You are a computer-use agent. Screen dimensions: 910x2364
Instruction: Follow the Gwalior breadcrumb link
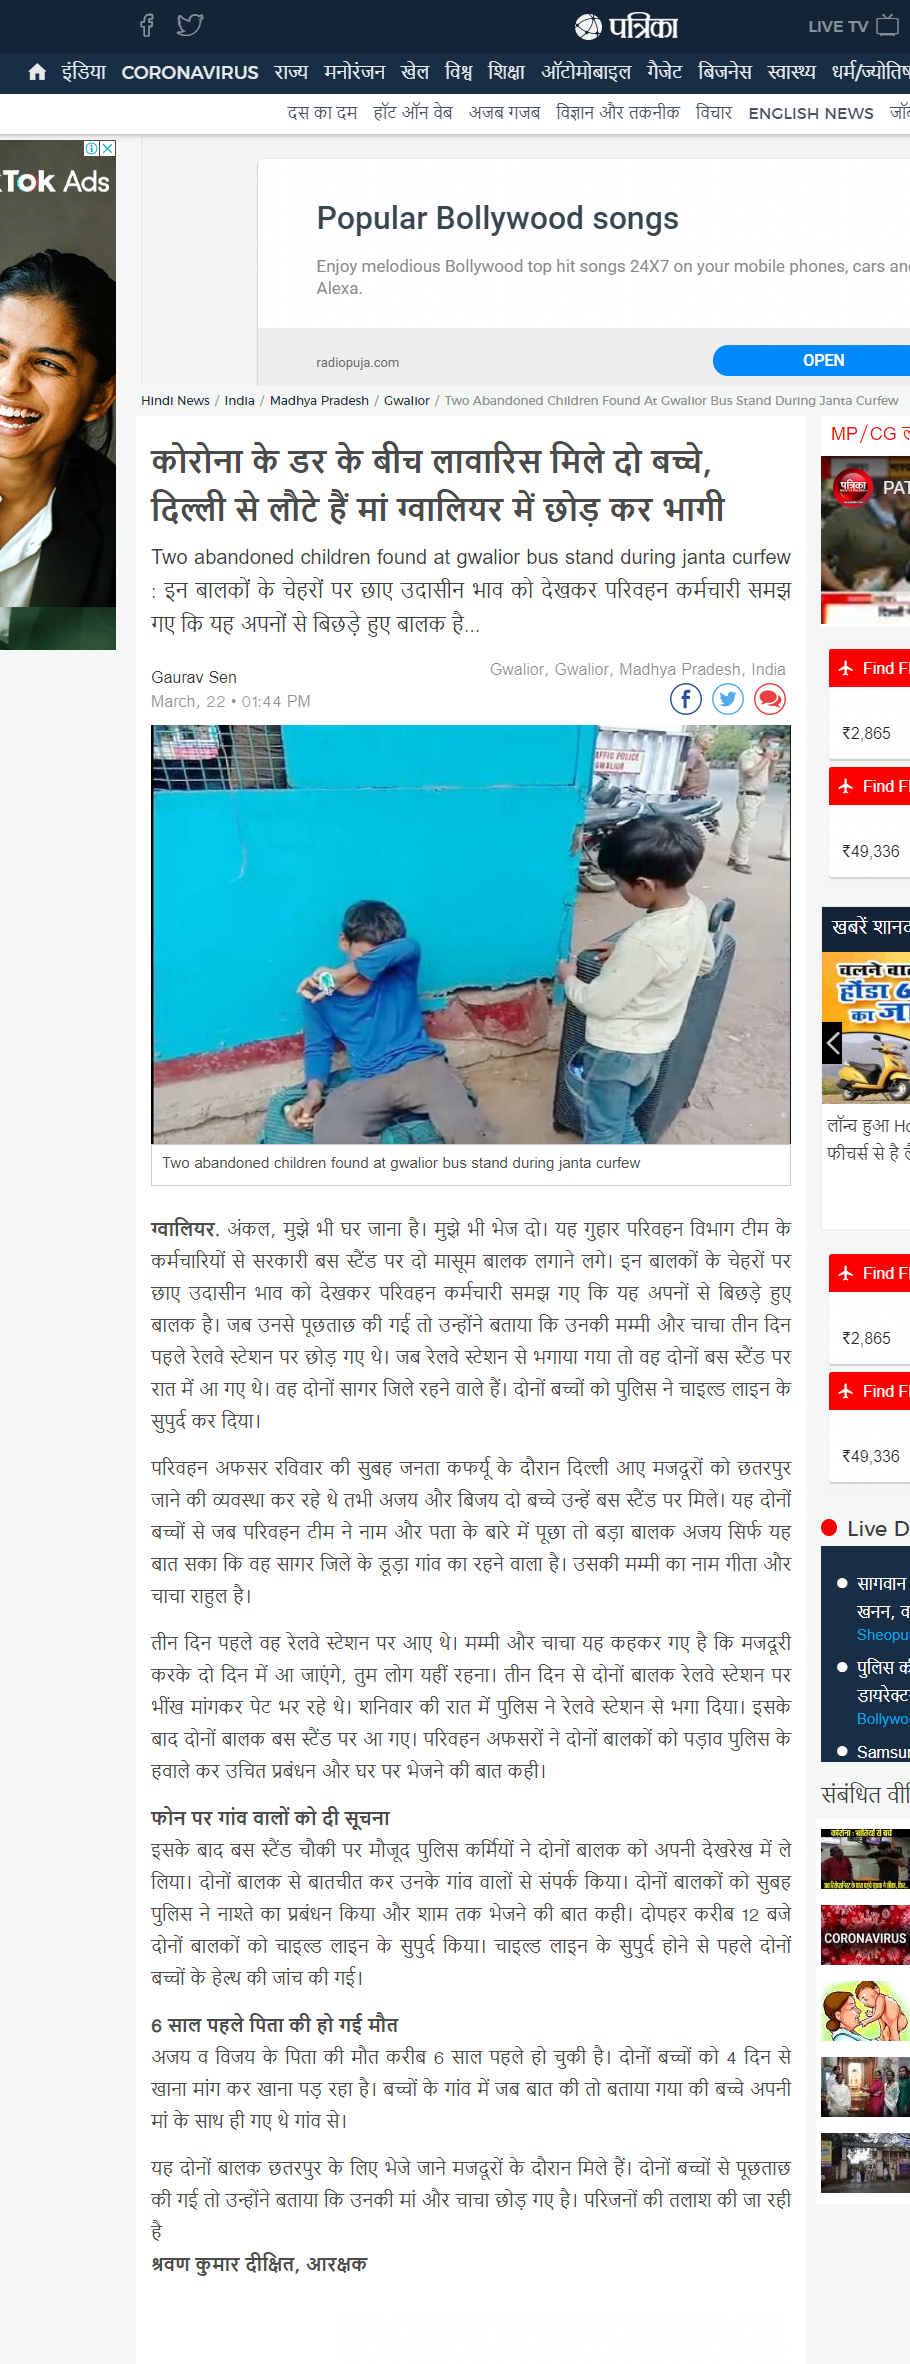407,400
